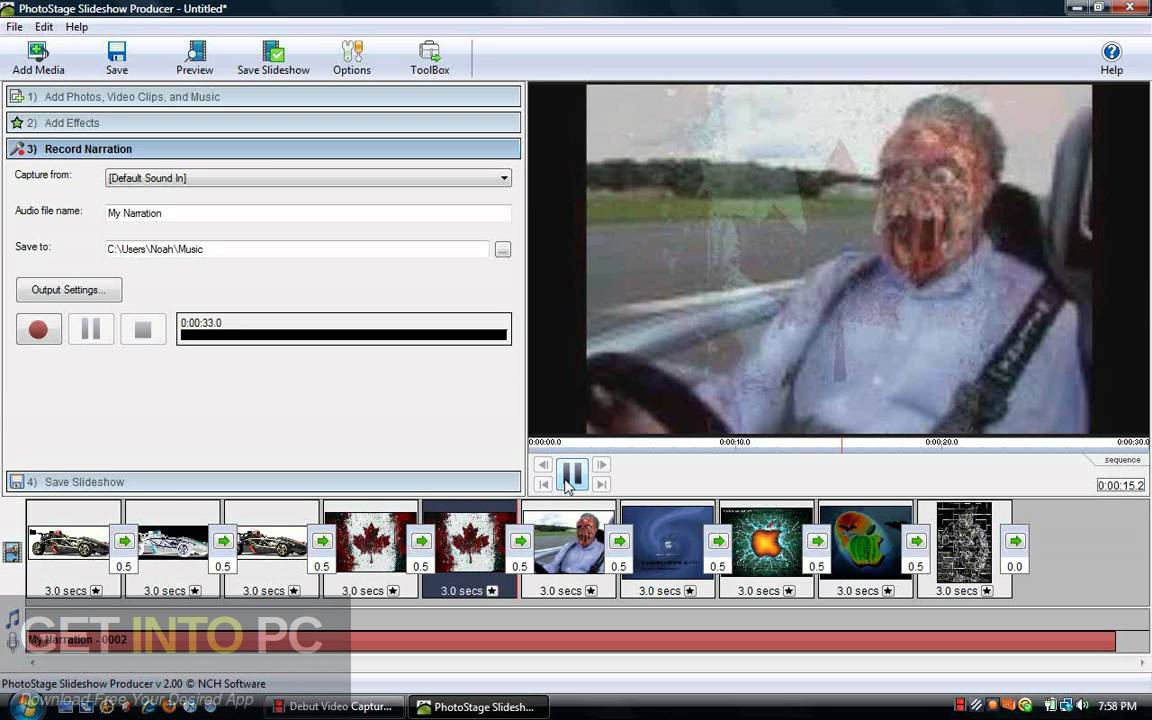
Task: Click the effects star on the last slide
Action: point(987,591)
